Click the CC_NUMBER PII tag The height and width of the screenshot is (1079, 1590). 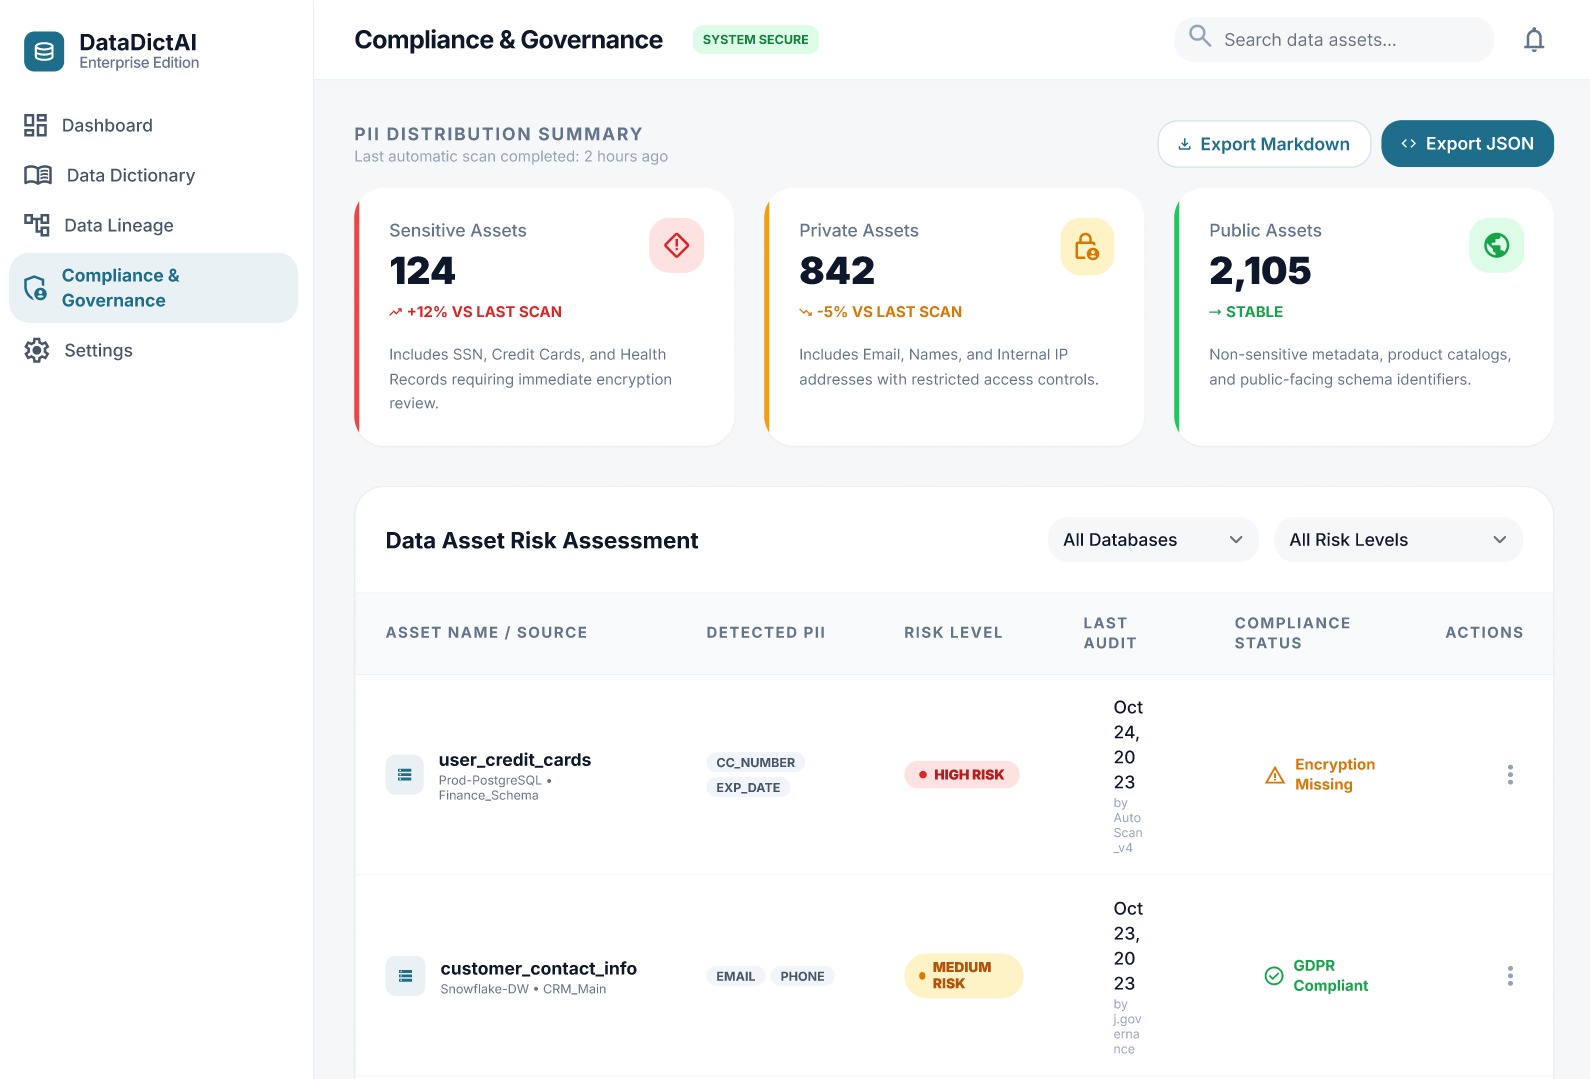[755, 762]
